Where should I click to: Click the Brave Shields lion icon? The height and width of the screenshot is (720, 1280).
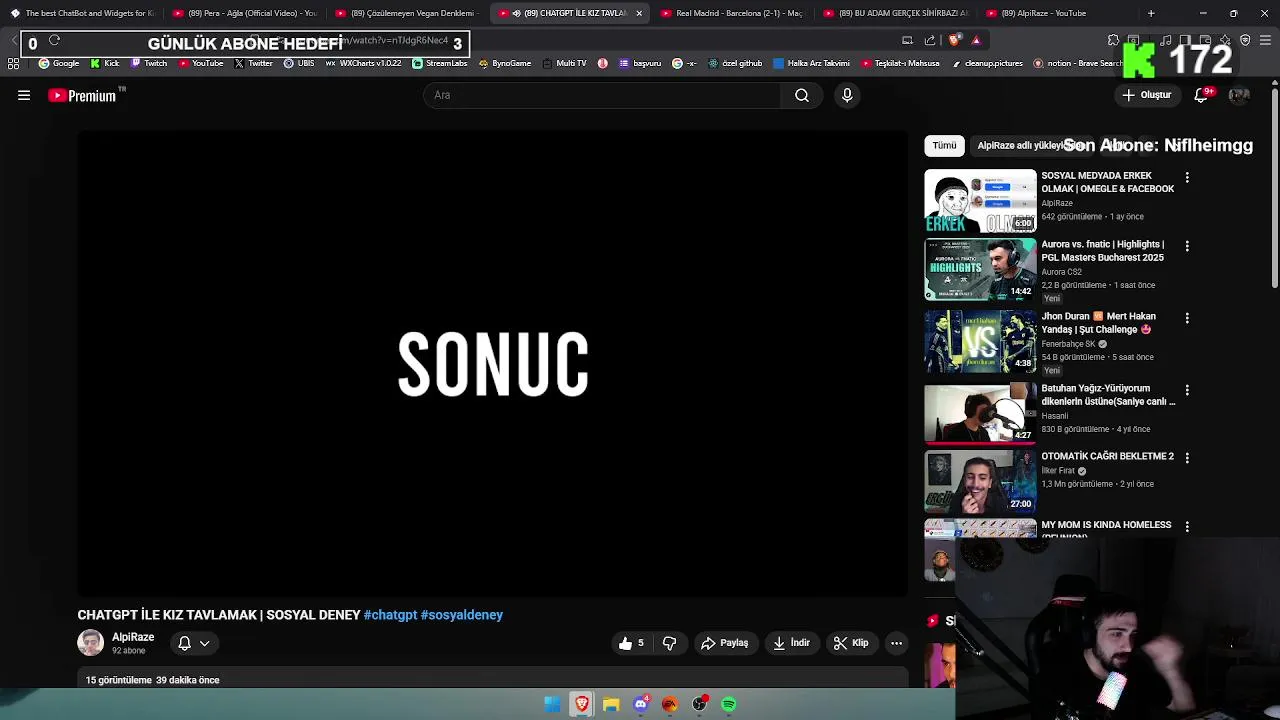pos(954,41)
